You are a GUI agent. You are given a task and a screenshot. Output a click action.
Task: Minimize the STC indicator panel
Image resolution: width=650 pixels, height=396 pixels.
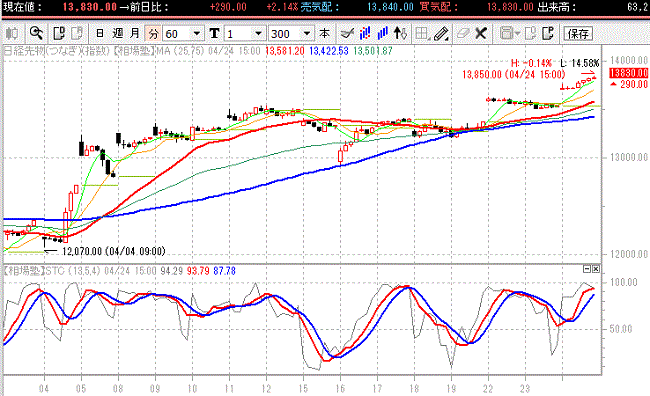[587, 269]
